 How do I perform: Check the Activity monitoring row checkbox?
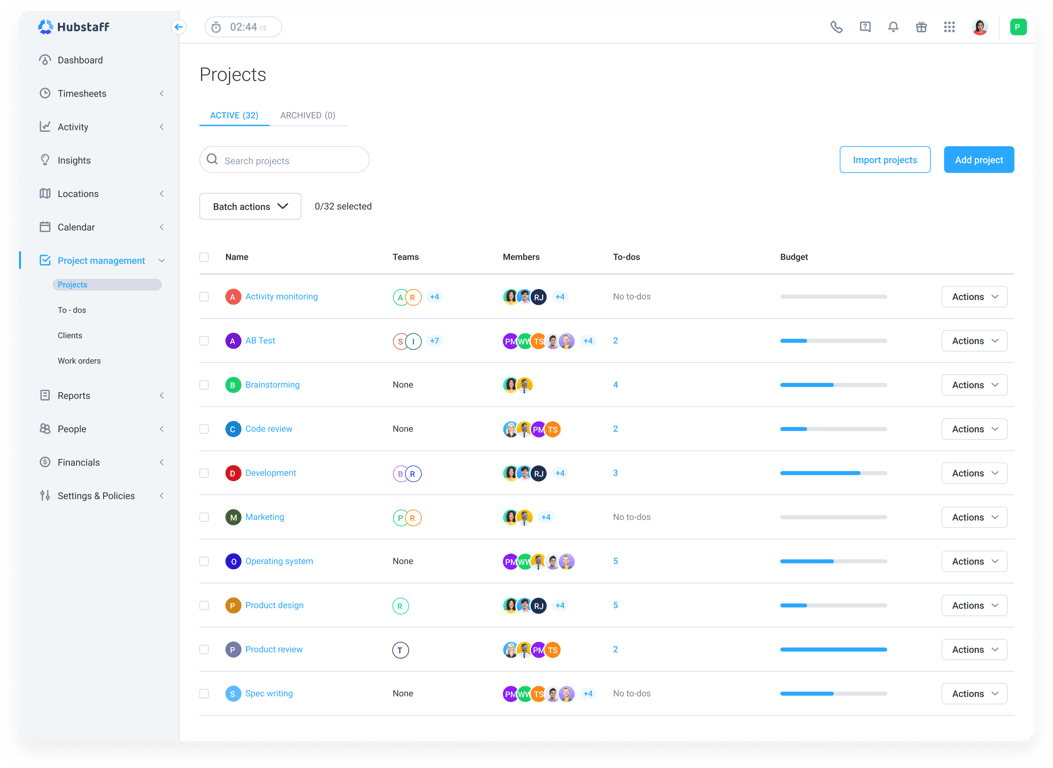(x=204, y=297)
